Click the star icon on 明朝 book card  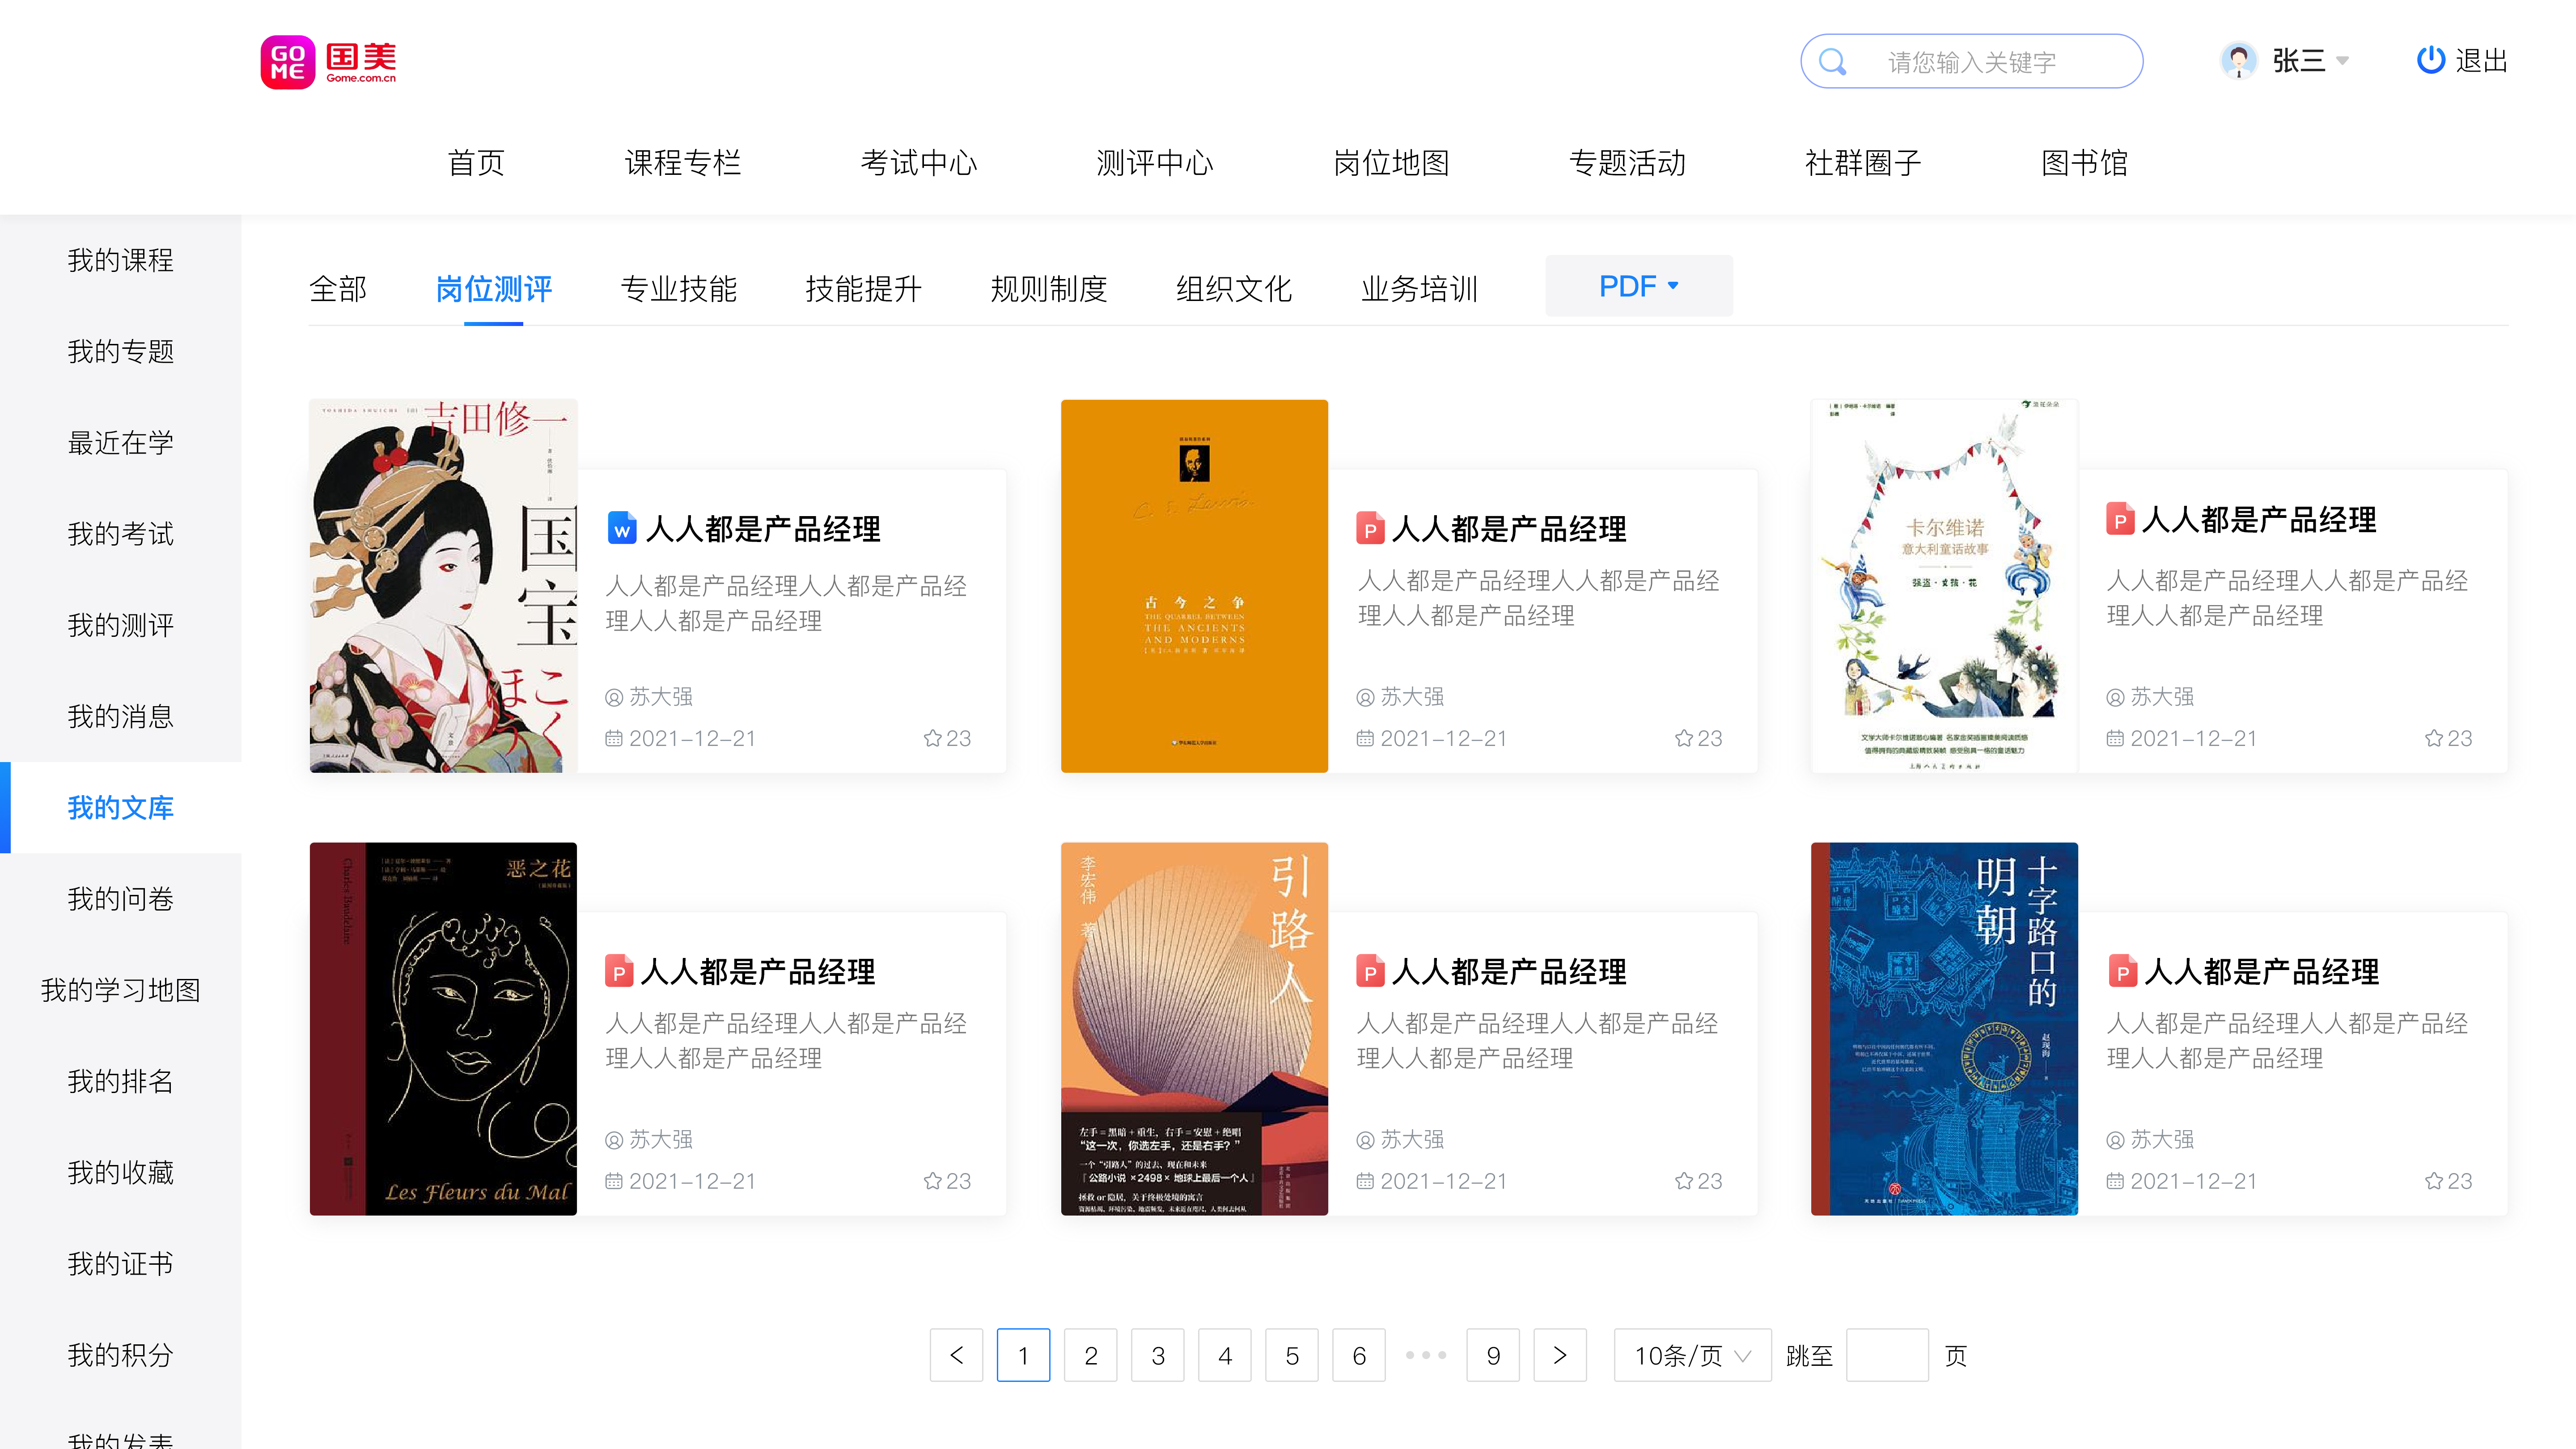(x=2433, y=1181)
